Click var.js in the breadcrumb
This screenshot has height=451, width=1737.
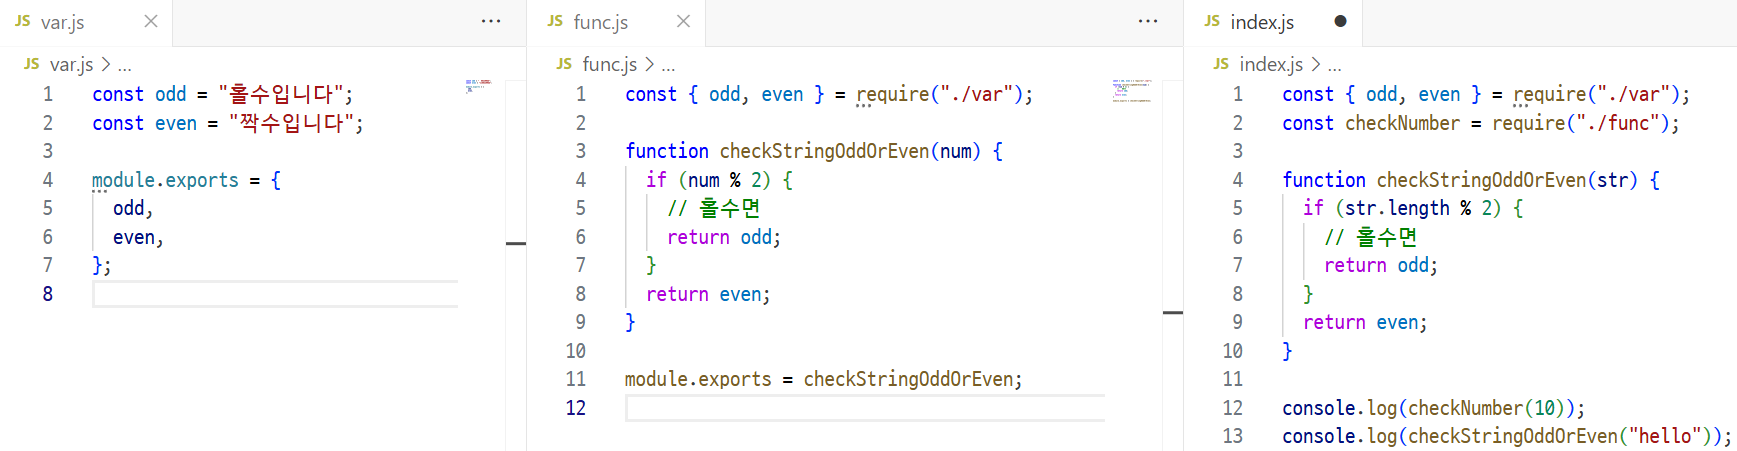point(72,65)
